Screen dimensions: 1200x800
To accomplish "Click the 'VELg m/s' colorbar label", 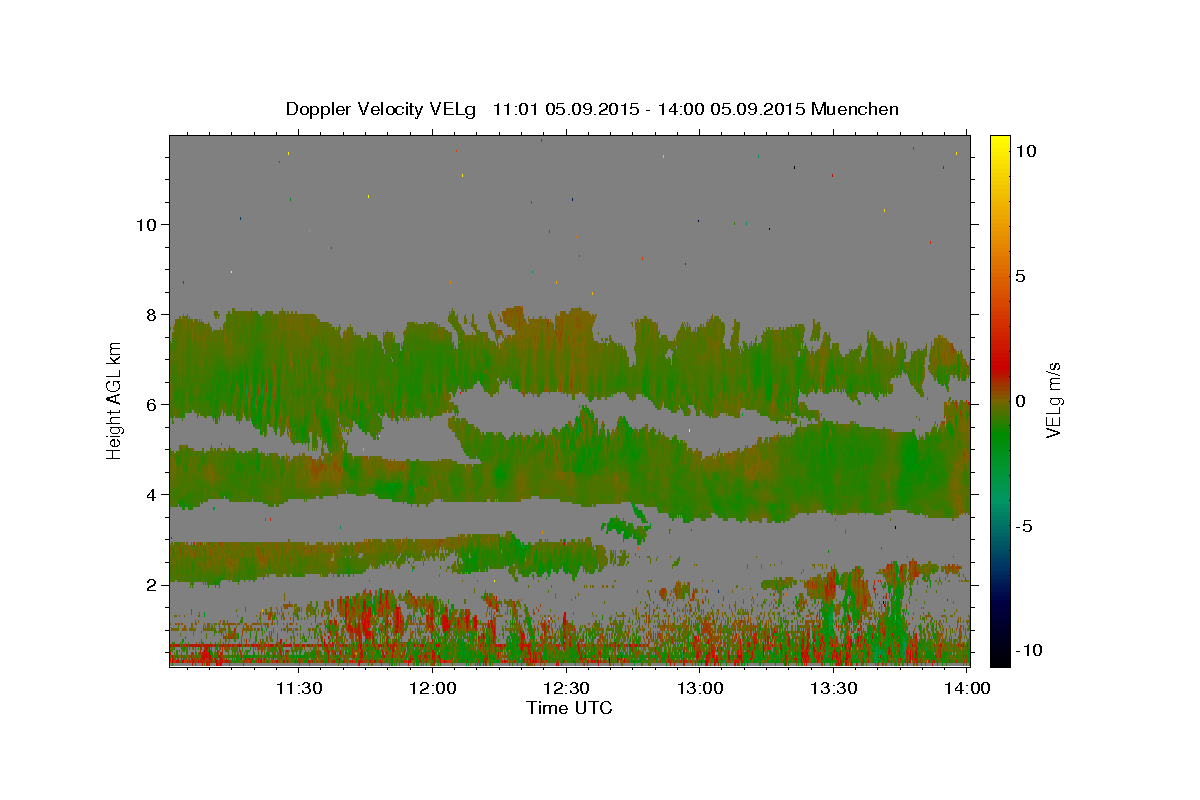I will tap(1053, 400).
